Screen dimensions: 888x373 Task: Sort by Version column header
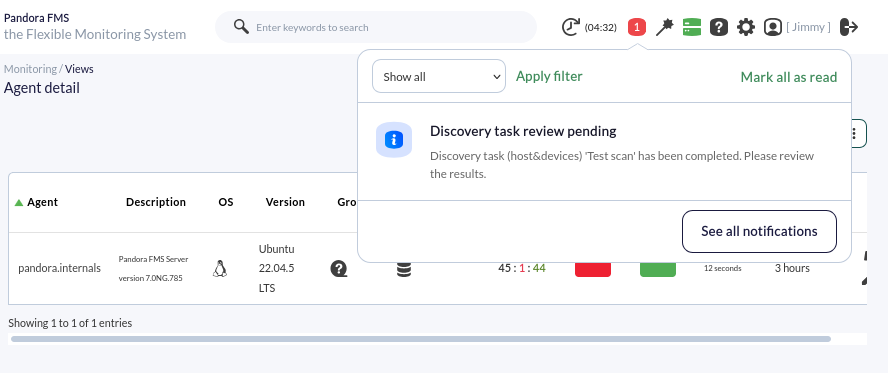[x=285, y=202]
